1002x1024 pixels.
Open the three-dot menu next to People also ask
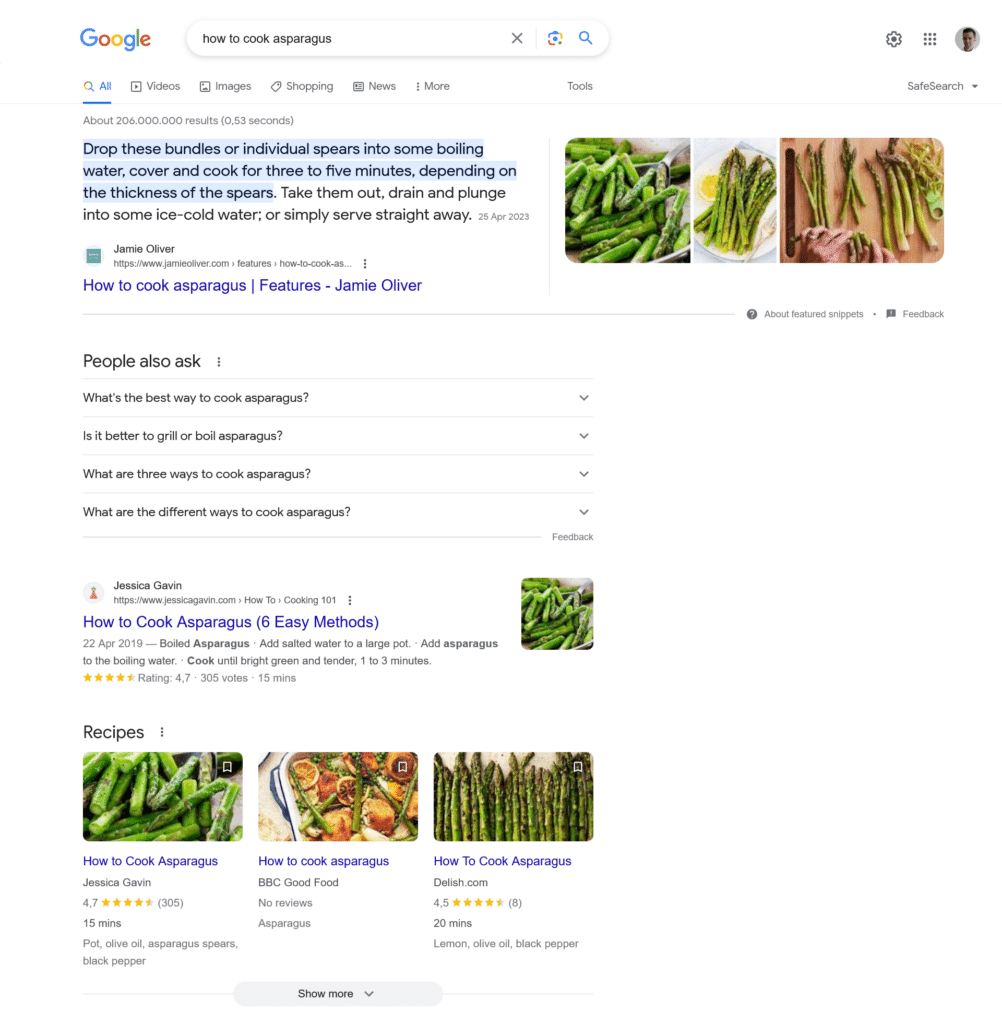[x=219, y=362]
